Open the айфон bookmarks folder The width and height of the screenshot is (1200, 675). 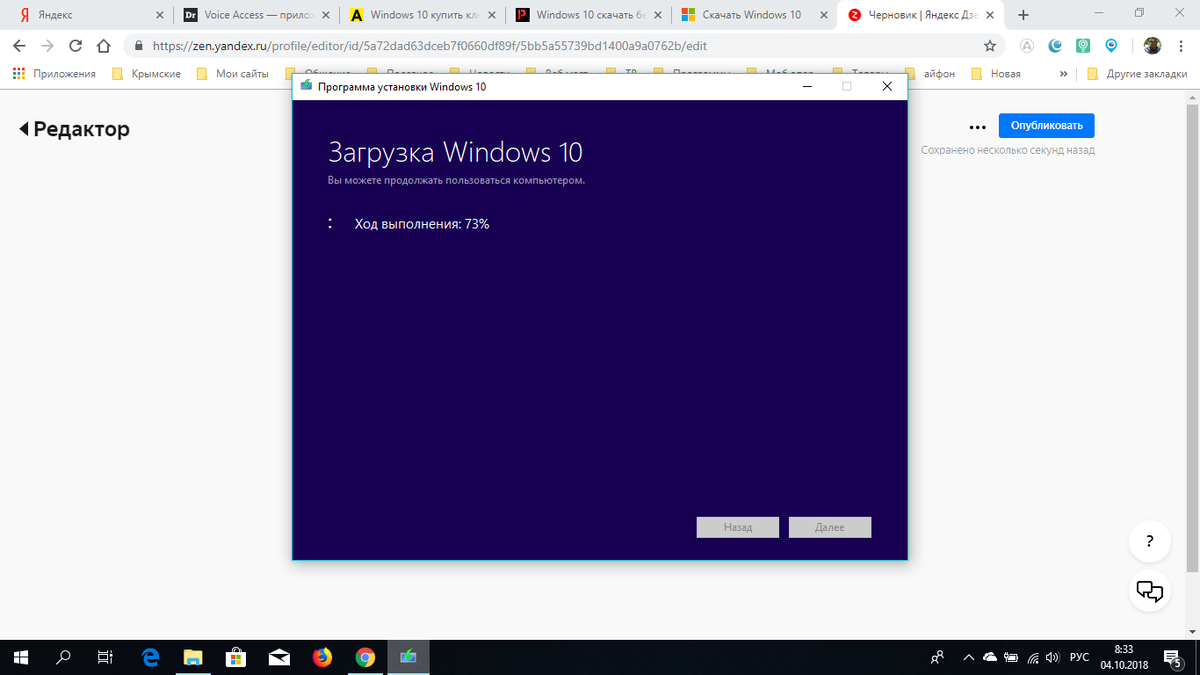coord(930,74)
